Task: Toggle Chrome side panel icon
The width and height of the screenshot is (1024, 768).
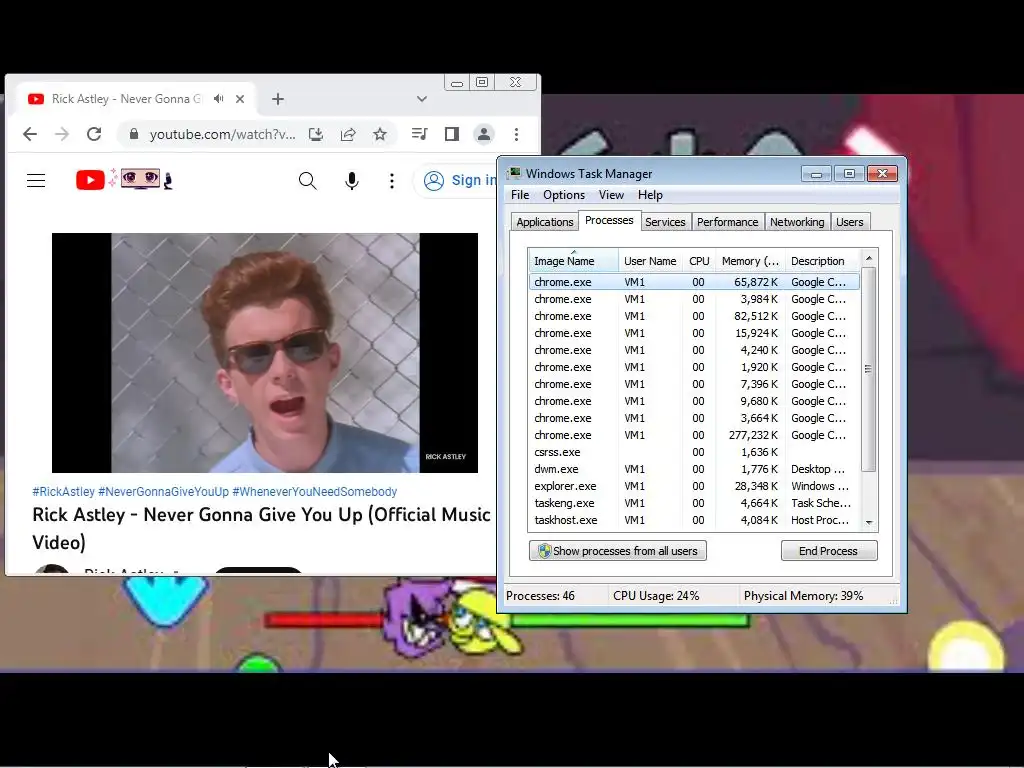Action: click(x=452, y=134)
